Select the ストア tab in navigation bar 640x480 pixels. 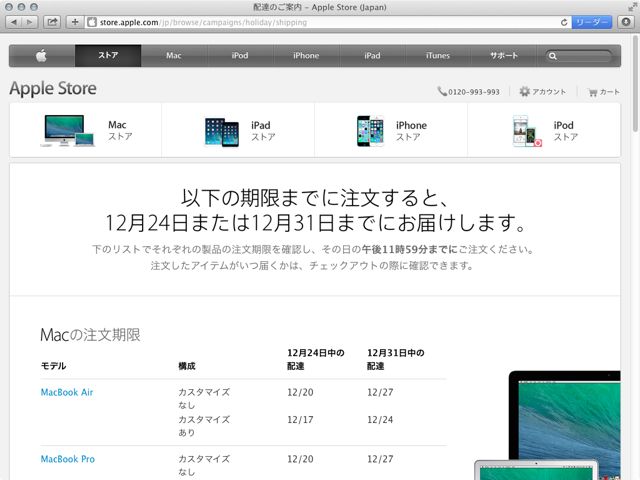pyautogui.click(x=108, y=56)
